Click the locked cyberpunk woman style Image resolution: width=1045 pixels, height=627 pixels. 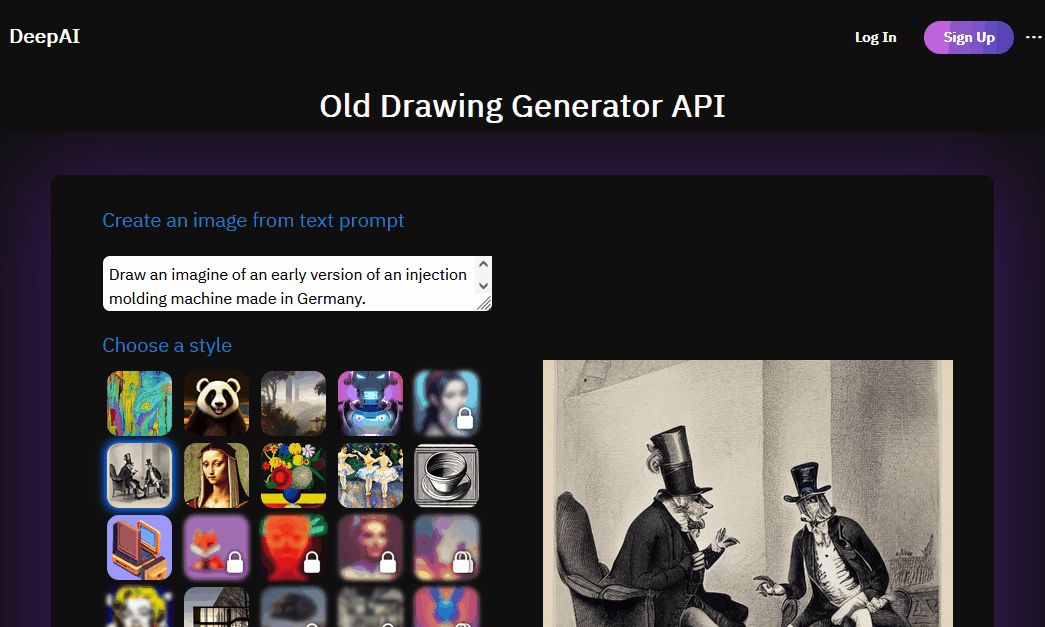tap(447, 404)
